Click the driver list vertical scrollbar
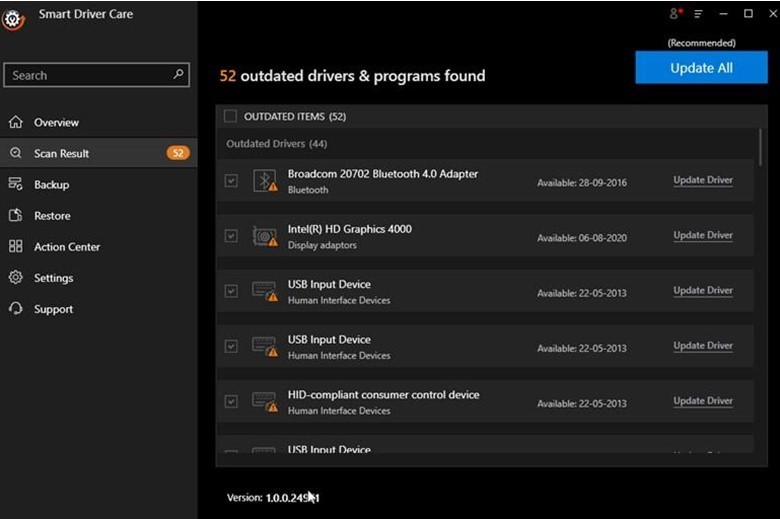Viewport: 780px width, 519px height. point(761,150)
